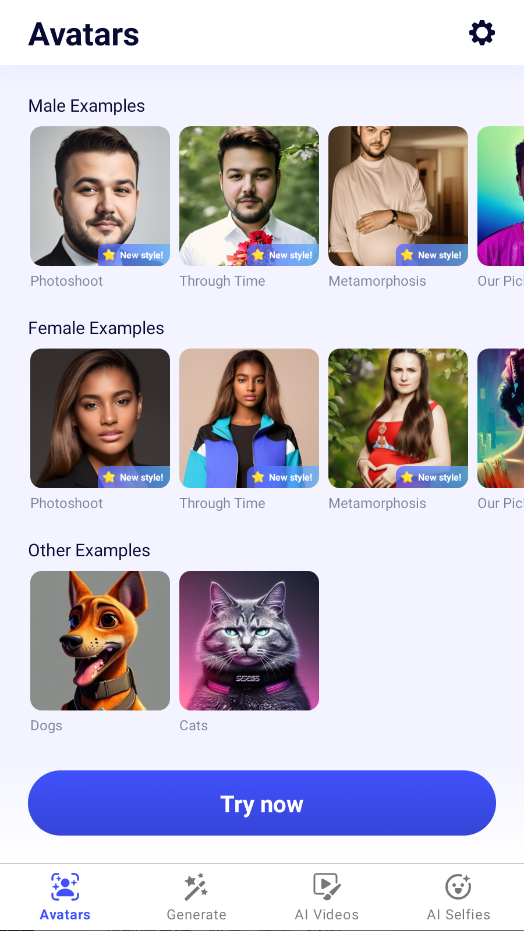Tap the partially visible male Our Picks thumbnail
Viewport: 524px width, 931px height.
pos(501,196)
